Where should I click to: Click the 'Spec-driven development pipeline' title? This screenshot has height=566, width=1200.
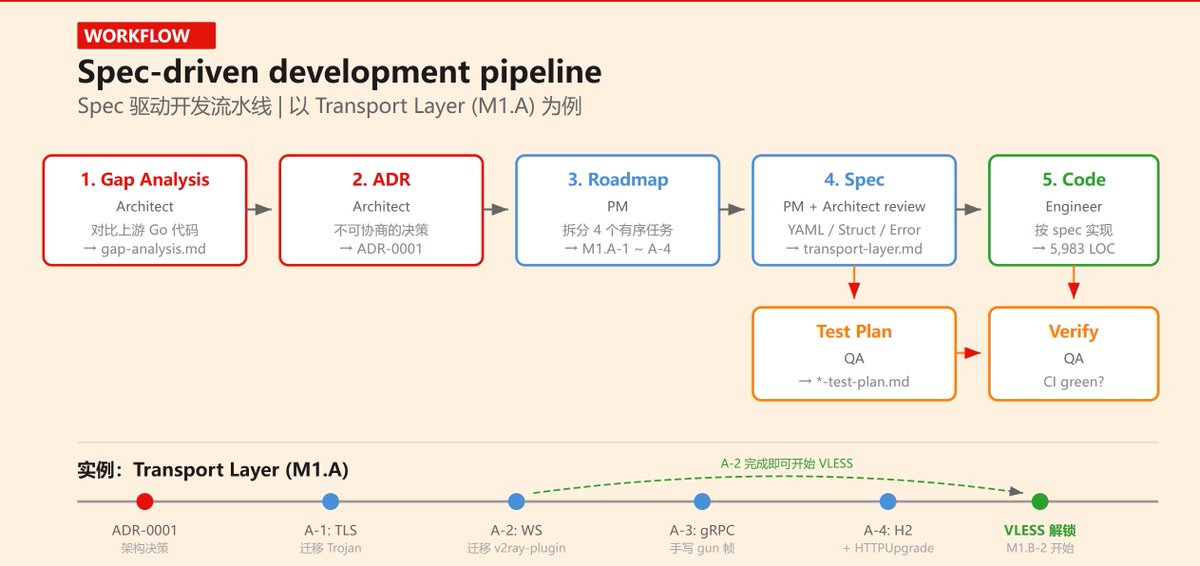[340, 72]
